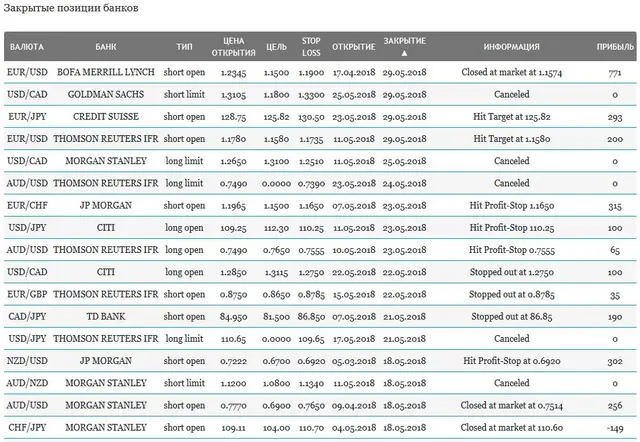Click 'Hit Profit-Stop 1.1650' info
The width and height of the screenshot is (640, 442).
(x=511, y=205)
